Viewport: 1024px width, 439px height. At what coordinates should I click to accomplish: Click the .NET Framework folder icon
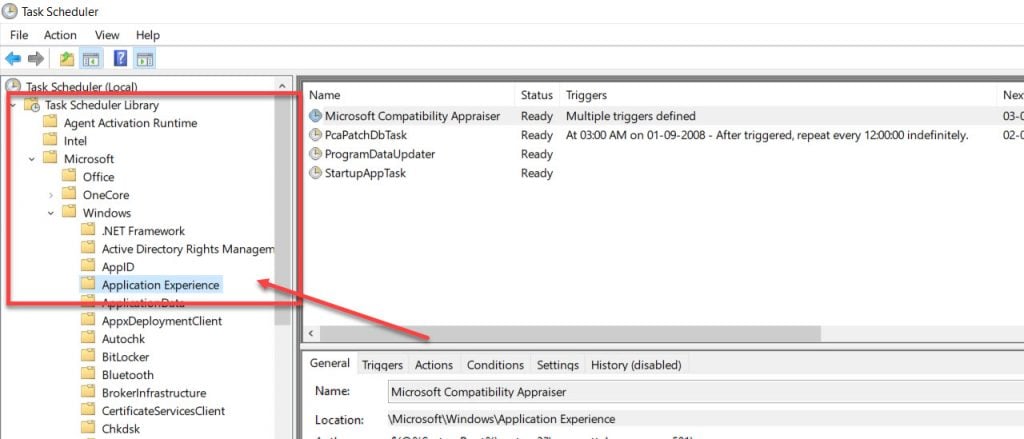pos(88,231)
